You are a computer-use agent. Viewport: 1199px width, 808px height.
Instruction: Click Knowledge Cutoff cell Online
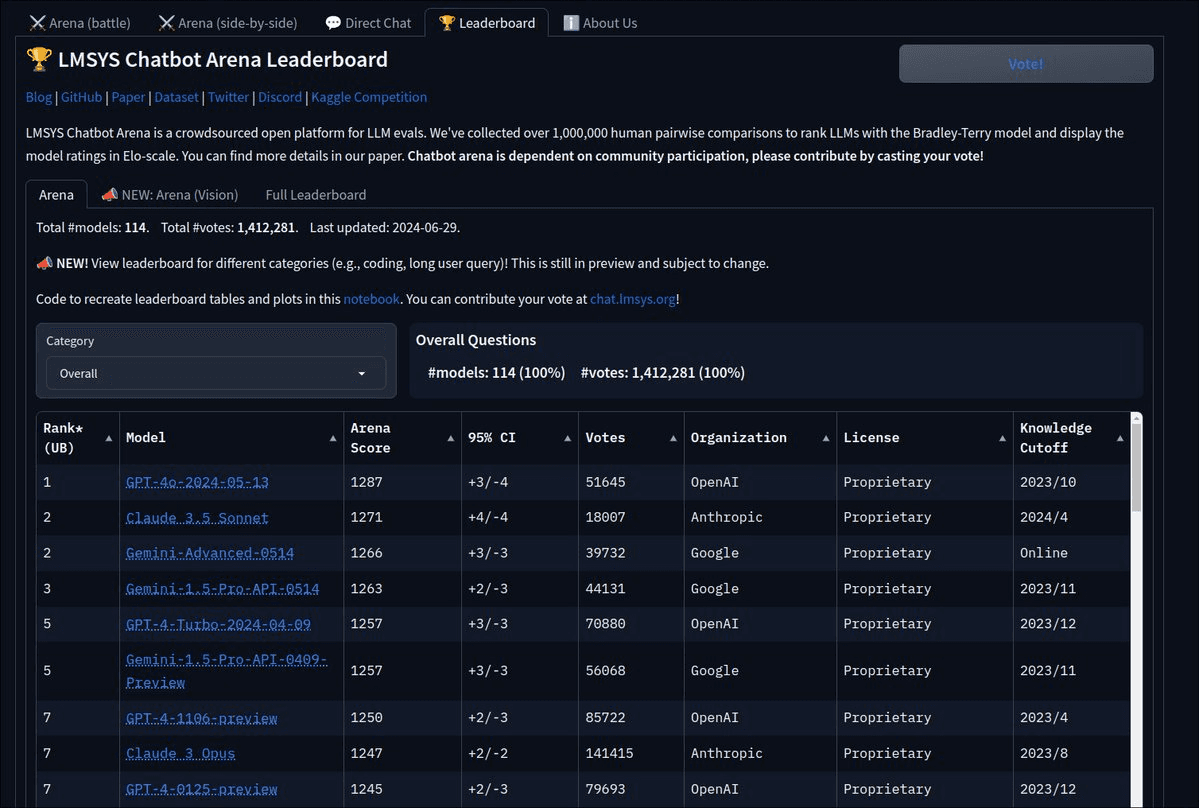pos(1071,553)
